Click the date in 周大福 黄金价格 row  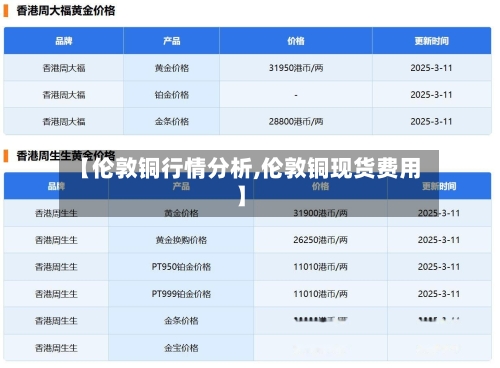coord(432,68)
